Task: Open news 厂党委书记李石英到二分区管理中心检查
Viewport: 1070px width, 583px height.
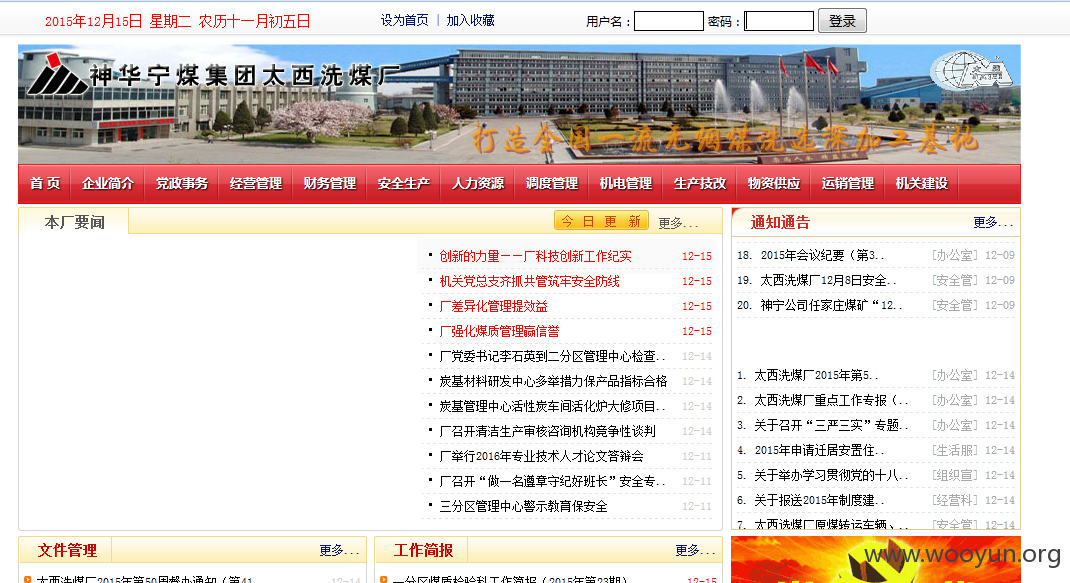Action: (552, 356)
